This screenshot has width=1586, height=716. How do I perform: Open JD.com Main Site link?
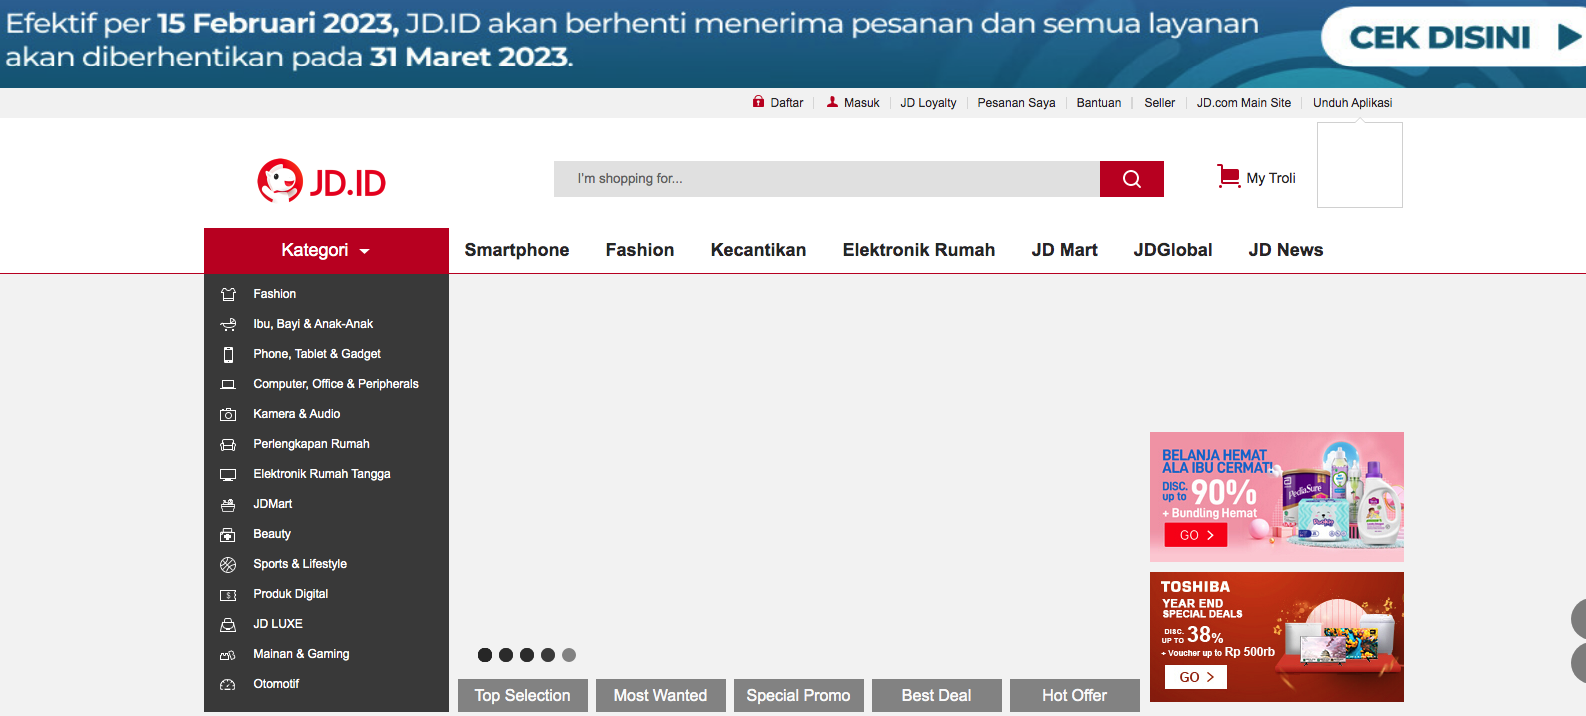click(1244, 103)
